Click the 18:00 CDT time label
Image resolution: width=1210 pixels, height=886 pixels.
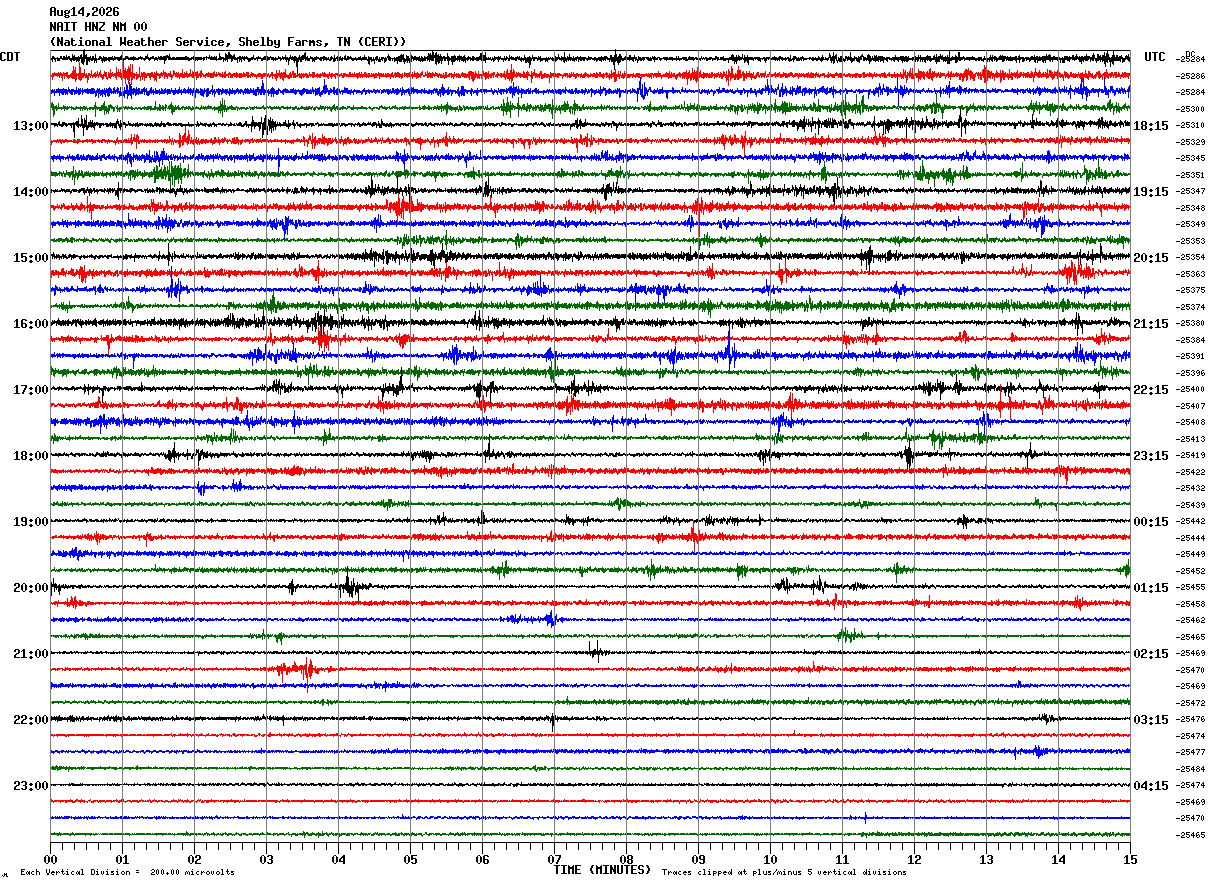(30, 455)
